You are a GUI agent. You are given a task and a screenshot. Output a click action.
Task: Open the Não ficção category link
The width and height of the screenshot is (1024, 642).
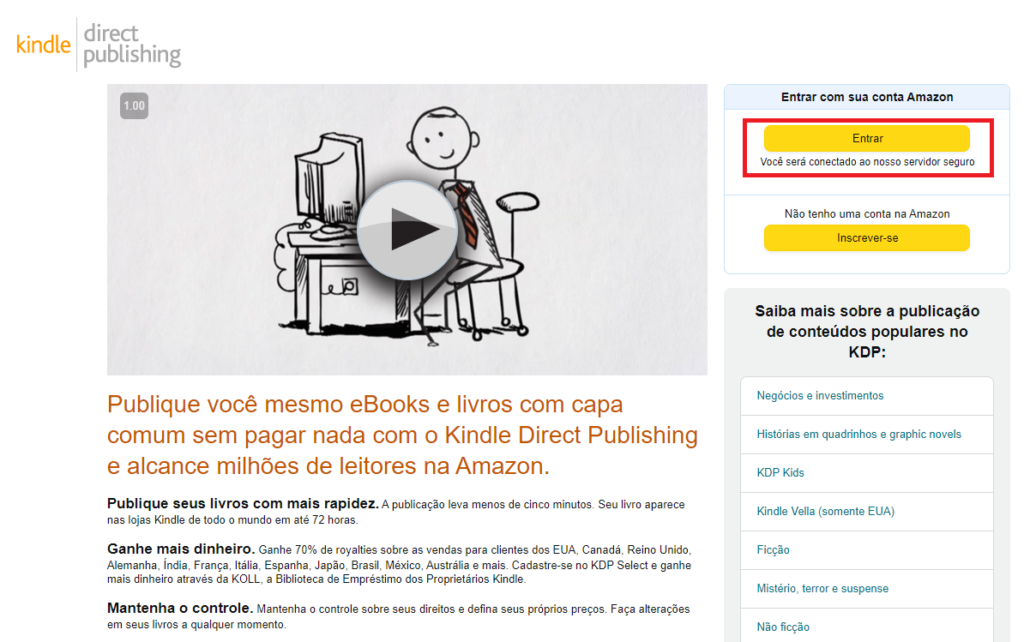(783, 627)
